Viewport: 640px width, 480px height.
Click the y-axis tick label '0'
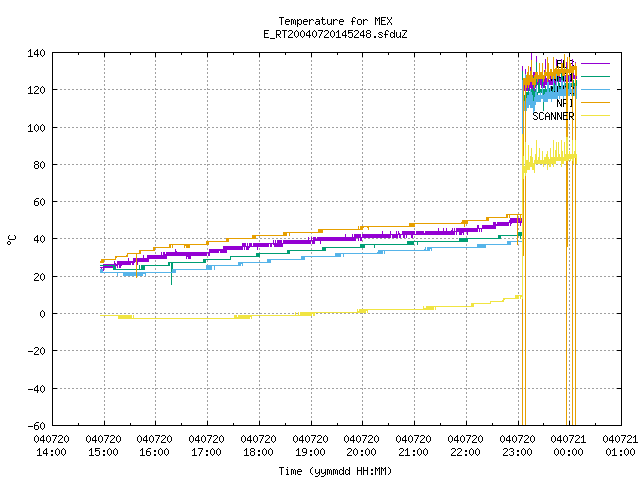click(x=42, y=314)
